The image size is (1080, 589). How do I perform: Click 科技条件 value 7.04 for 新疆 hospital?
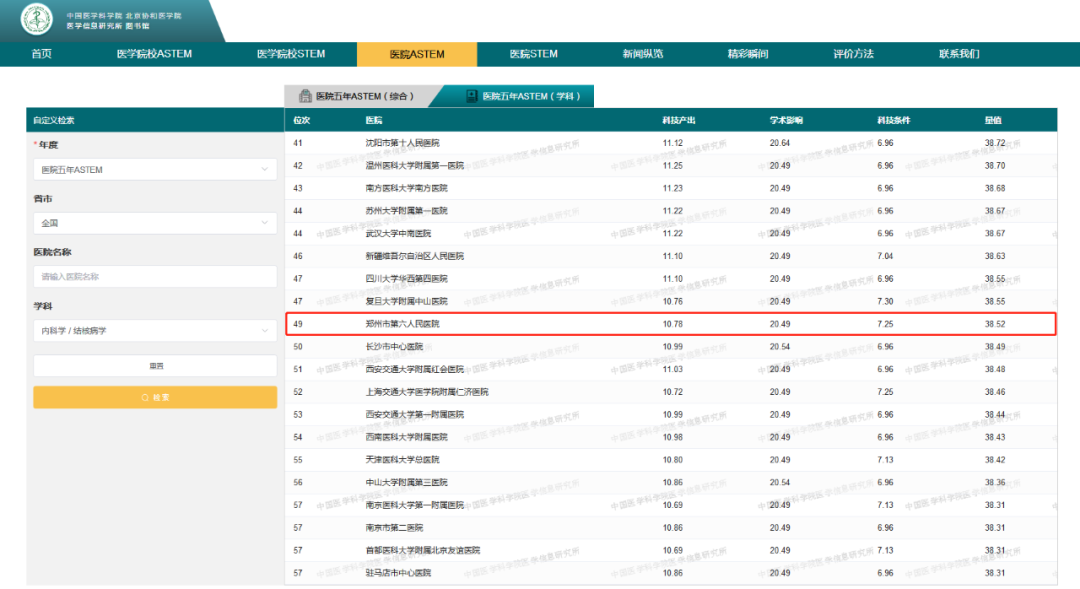(885, 256)
